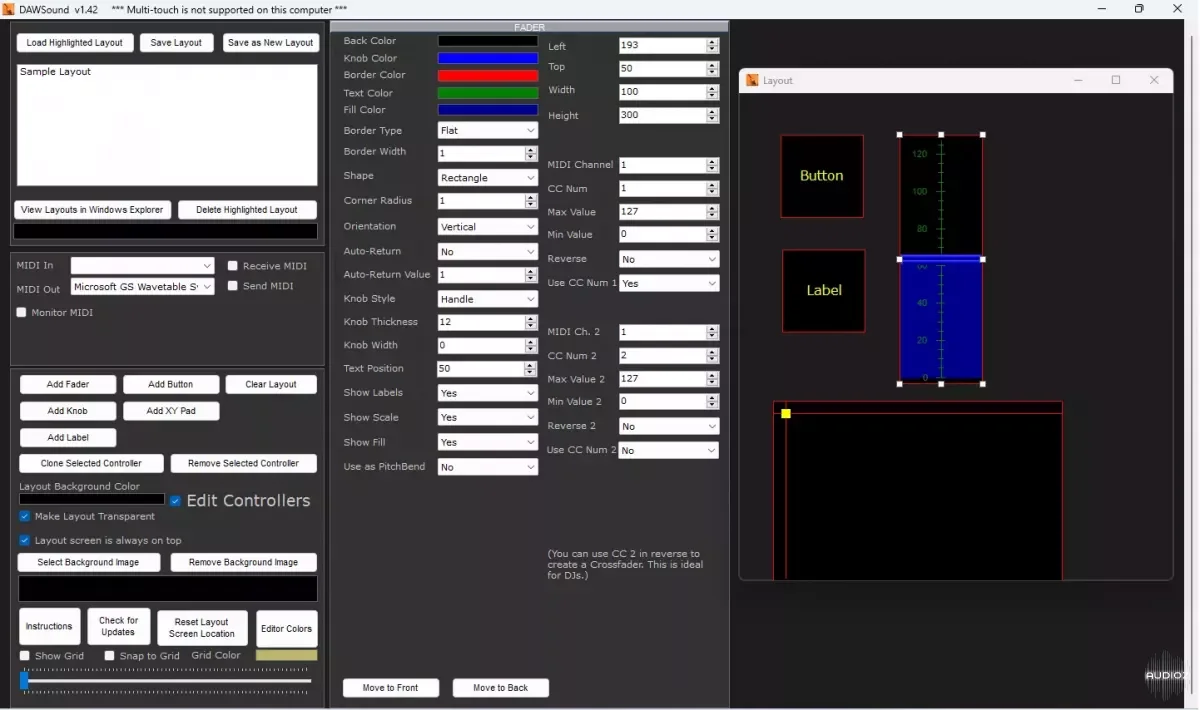Click the Add Knob button

coord(68,411)
